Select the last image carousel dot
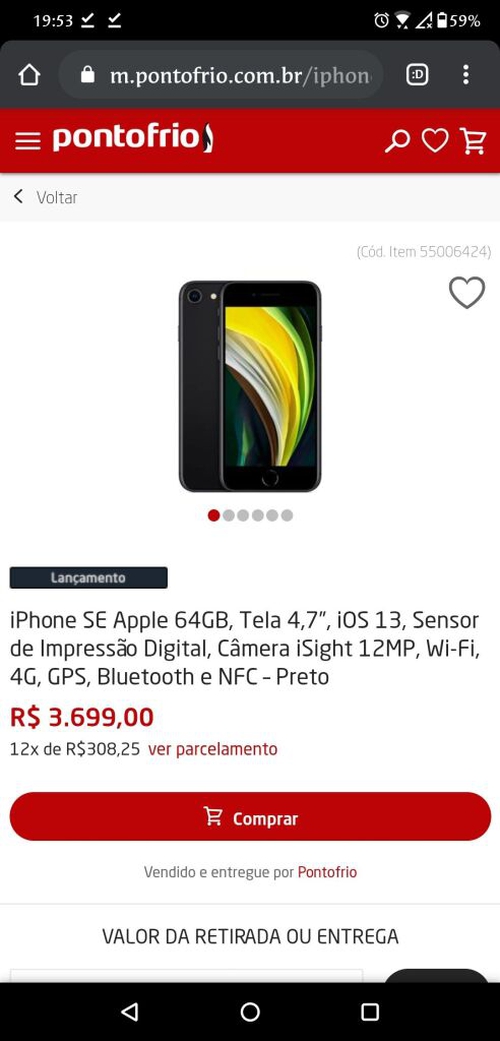500x1041 pixels. pos(287,515)
